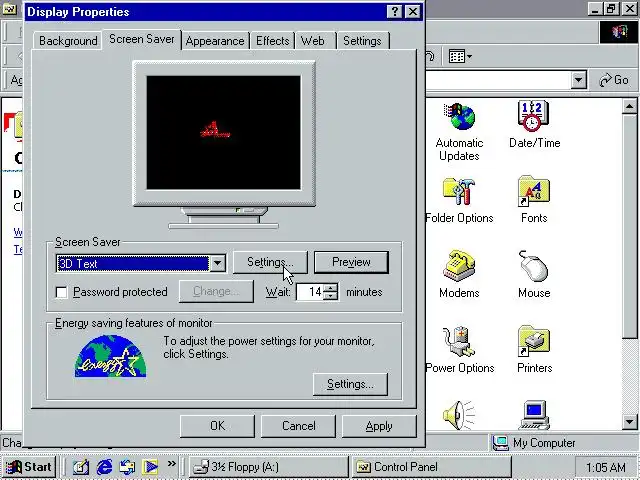Select the Screen Saver tab
This screenshot has width=640, height=480.
[142, 39]
